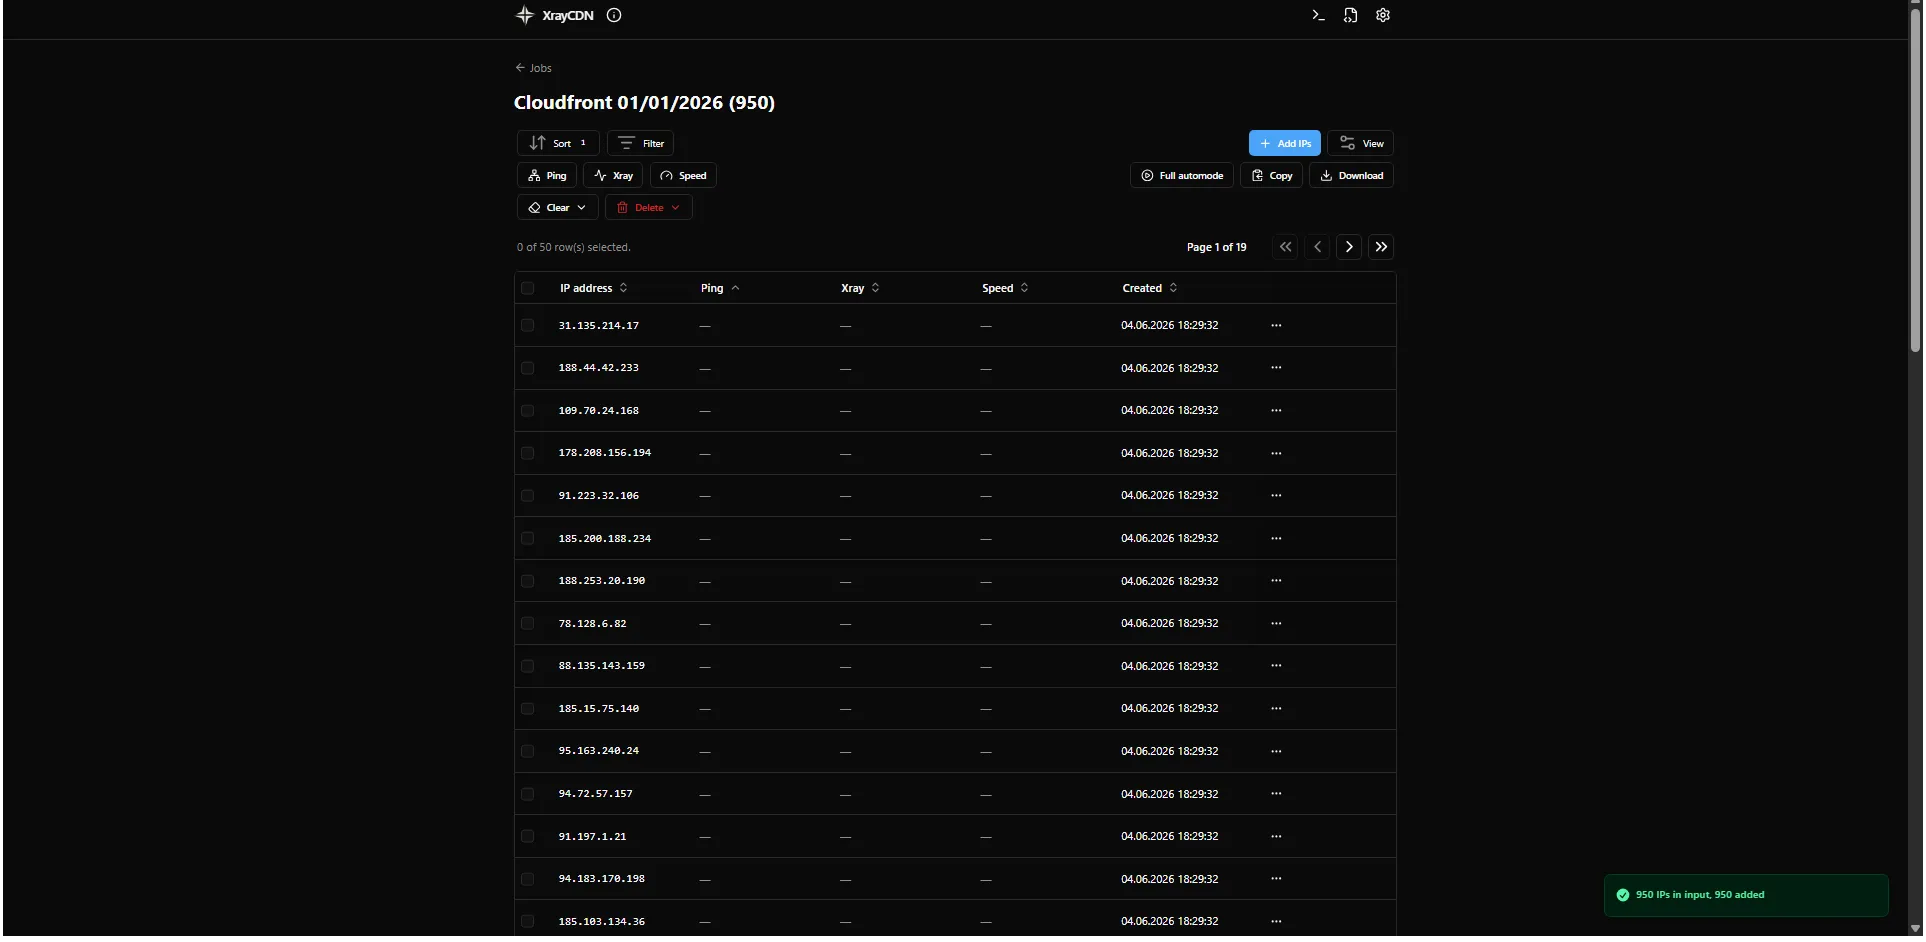
Task: Sort by the Ping column header
Action: tap(720, 288)
